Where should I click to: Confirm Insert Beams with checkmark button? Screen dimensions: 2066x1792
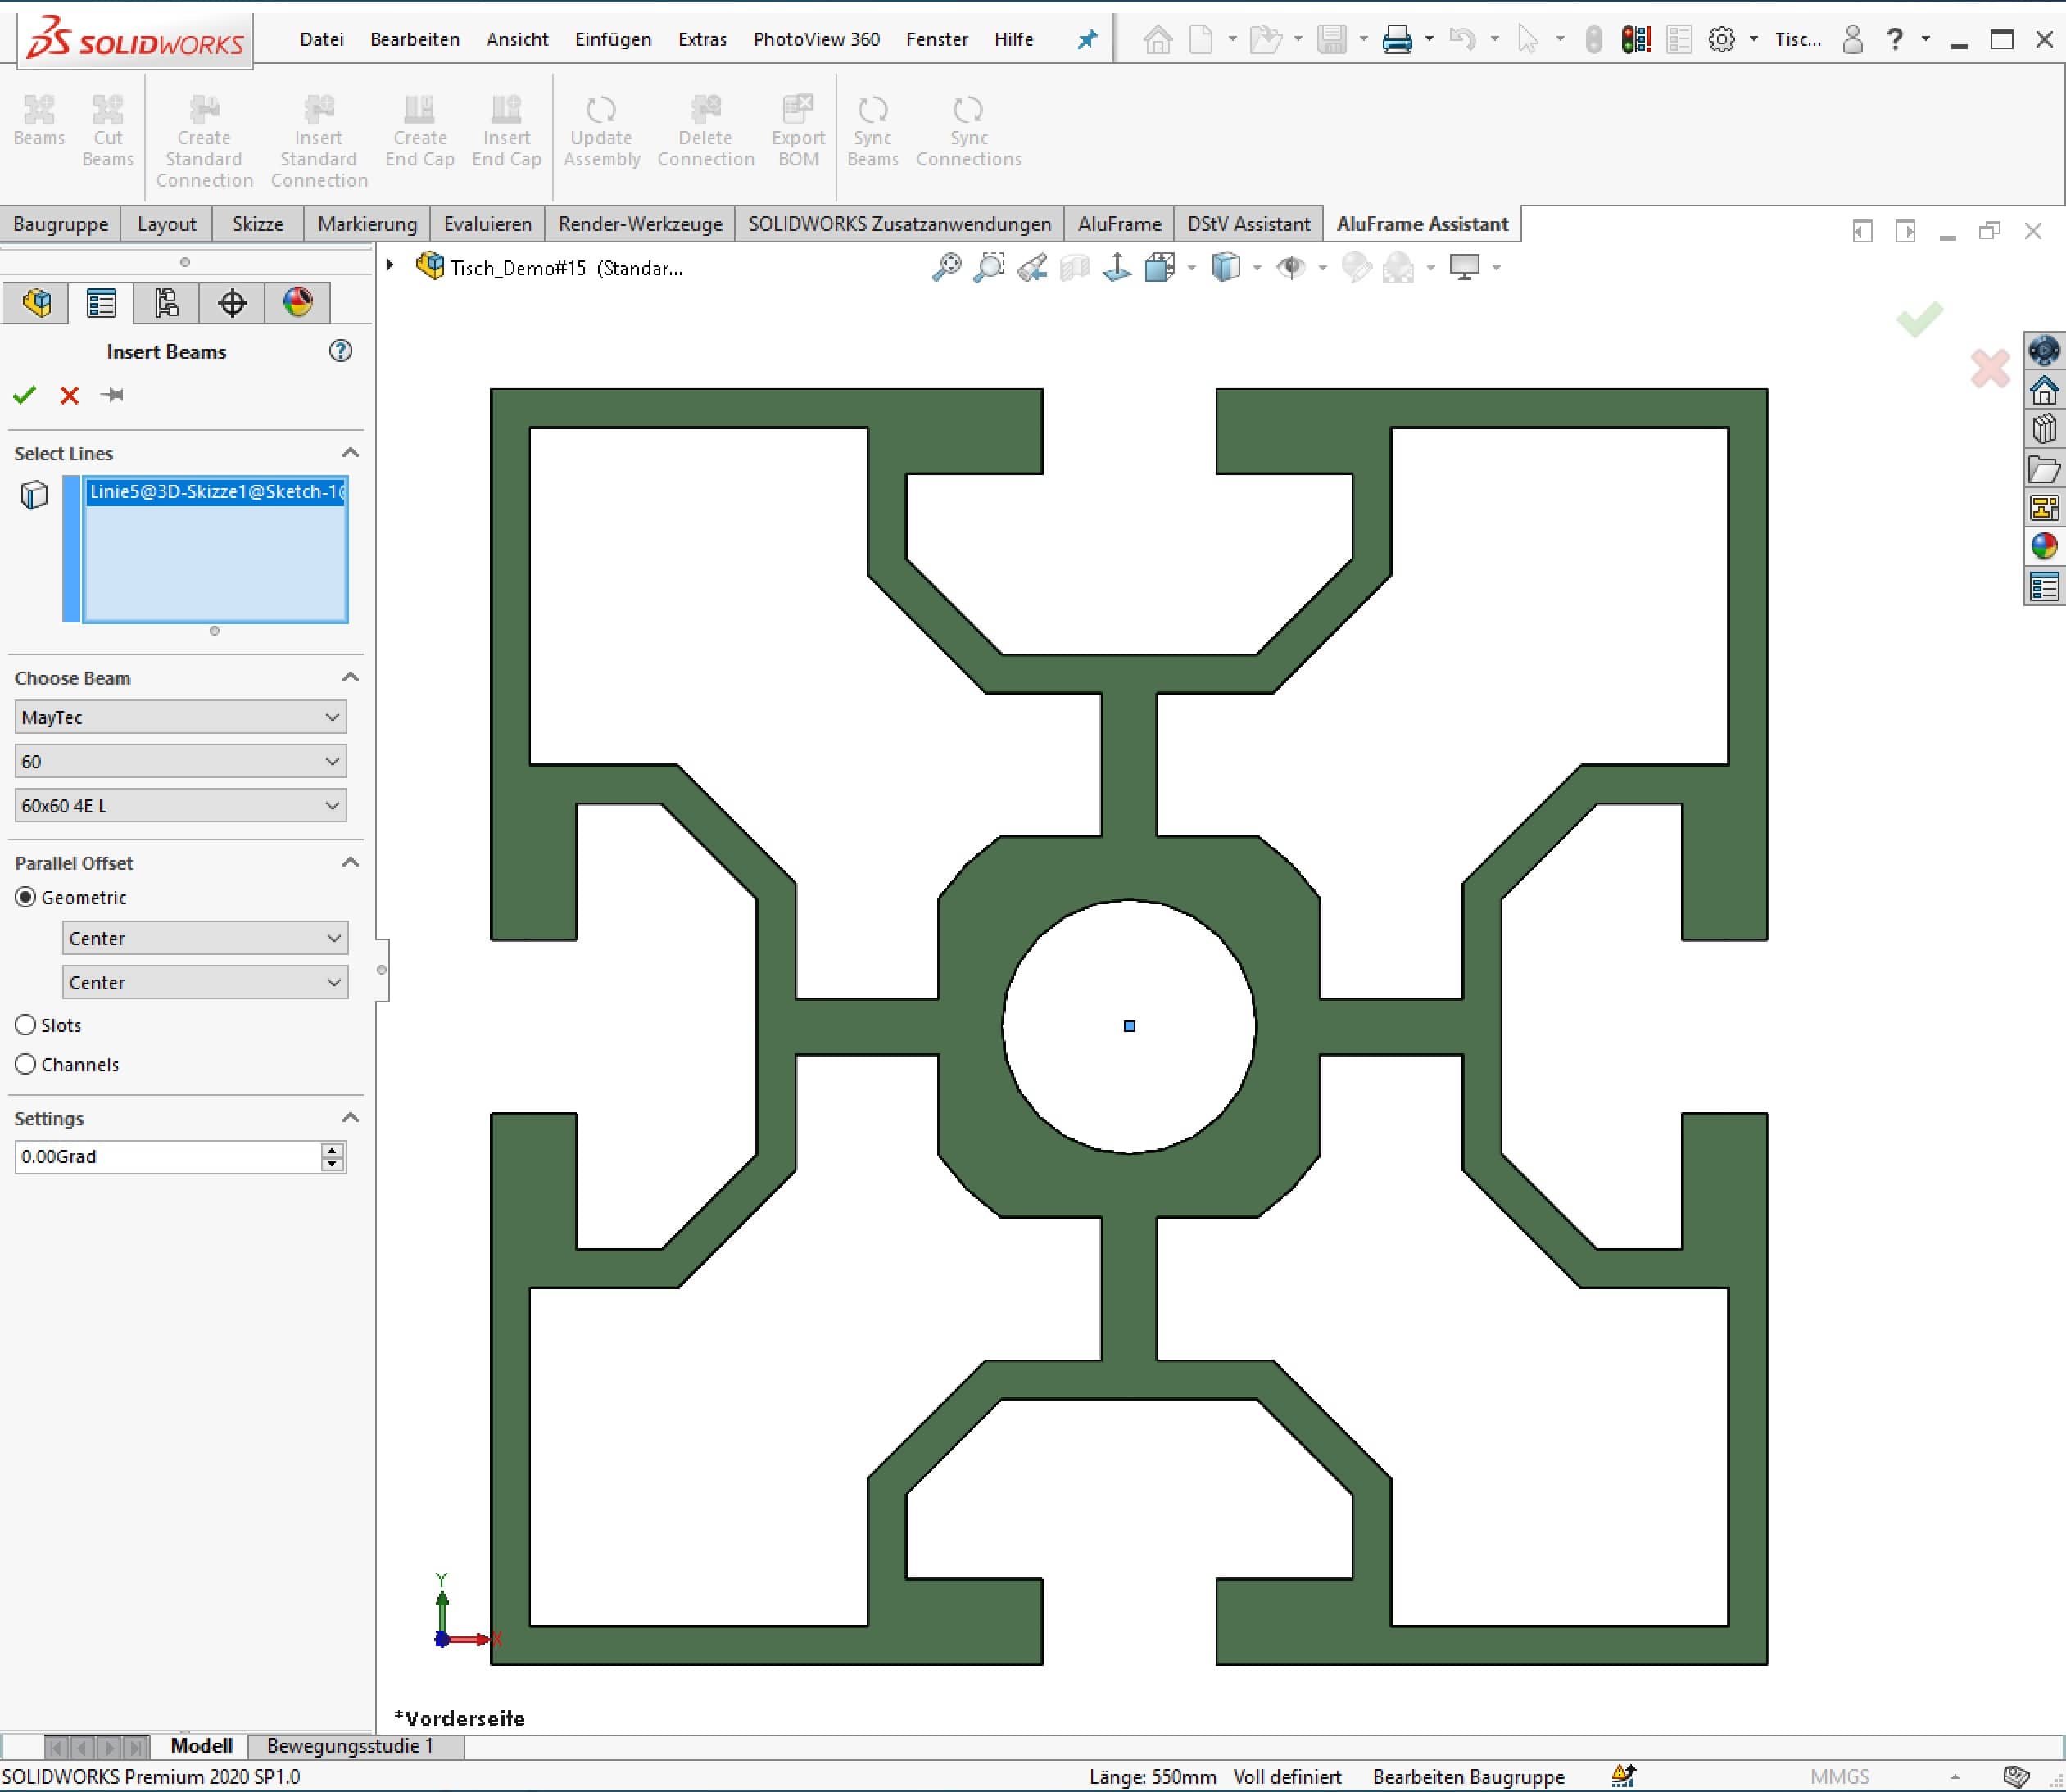tap(25, 394)
